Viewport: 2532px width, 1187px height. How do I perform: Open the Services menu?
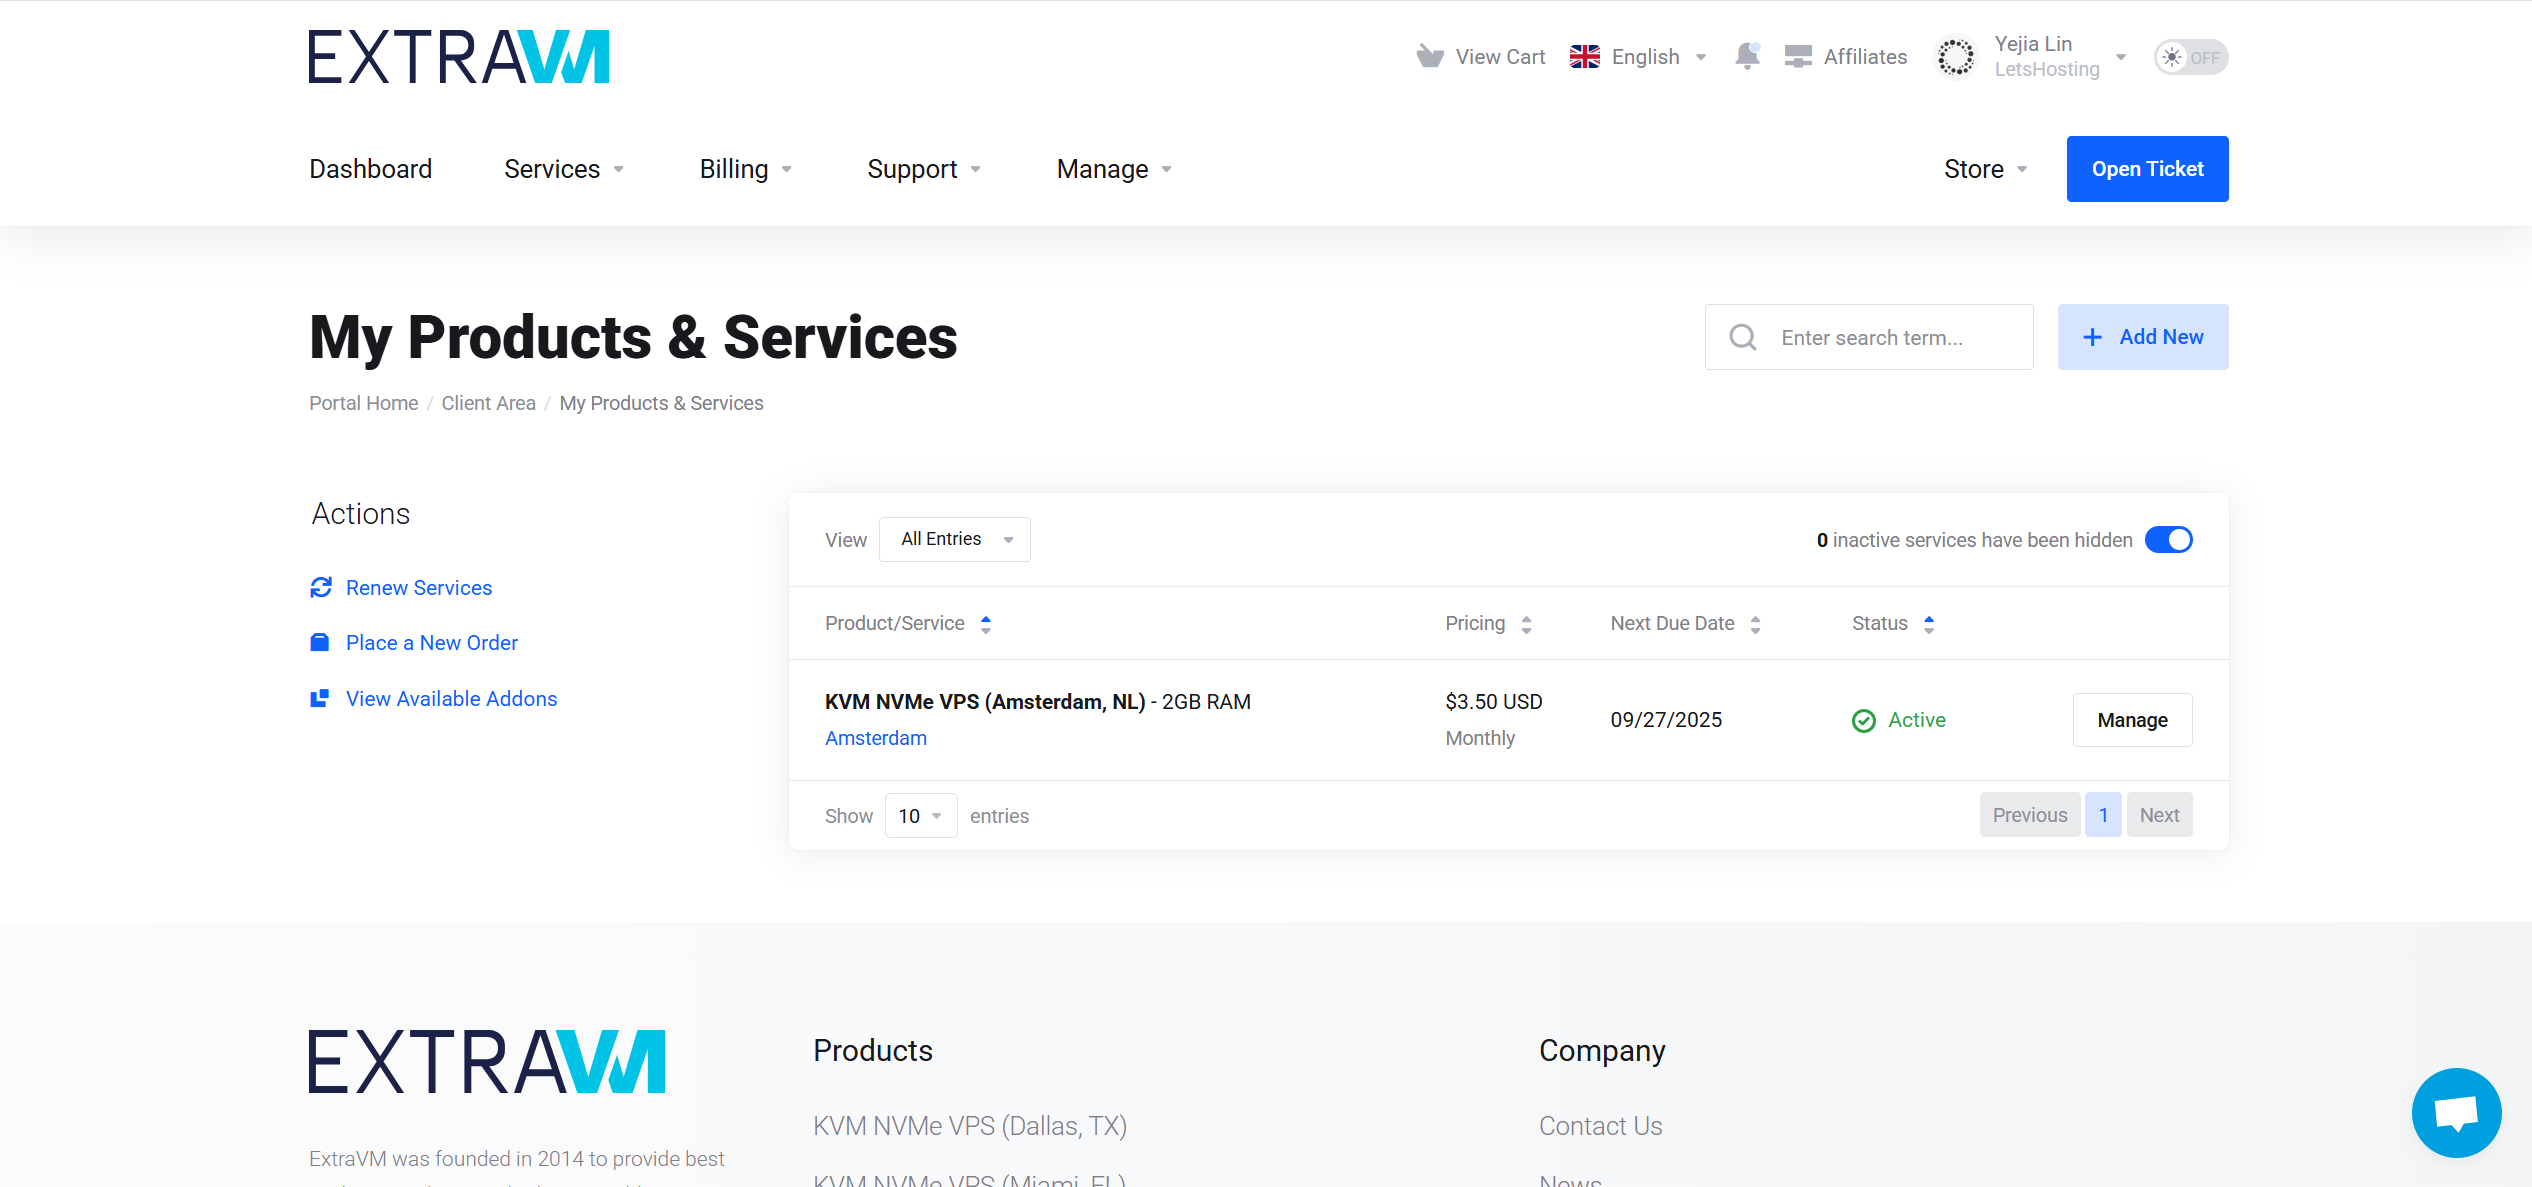(564, 169)
